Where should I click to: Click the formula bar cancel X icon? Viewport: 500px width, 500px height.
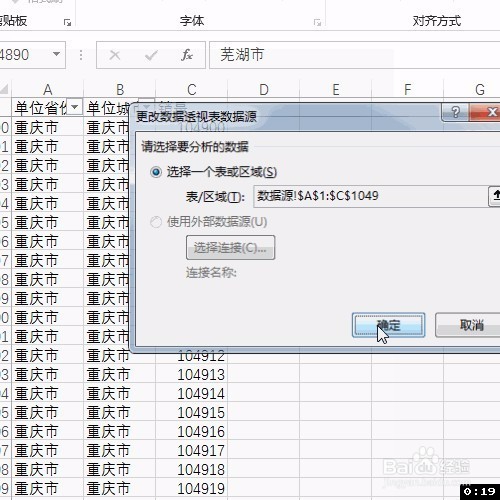pos(115,55)
